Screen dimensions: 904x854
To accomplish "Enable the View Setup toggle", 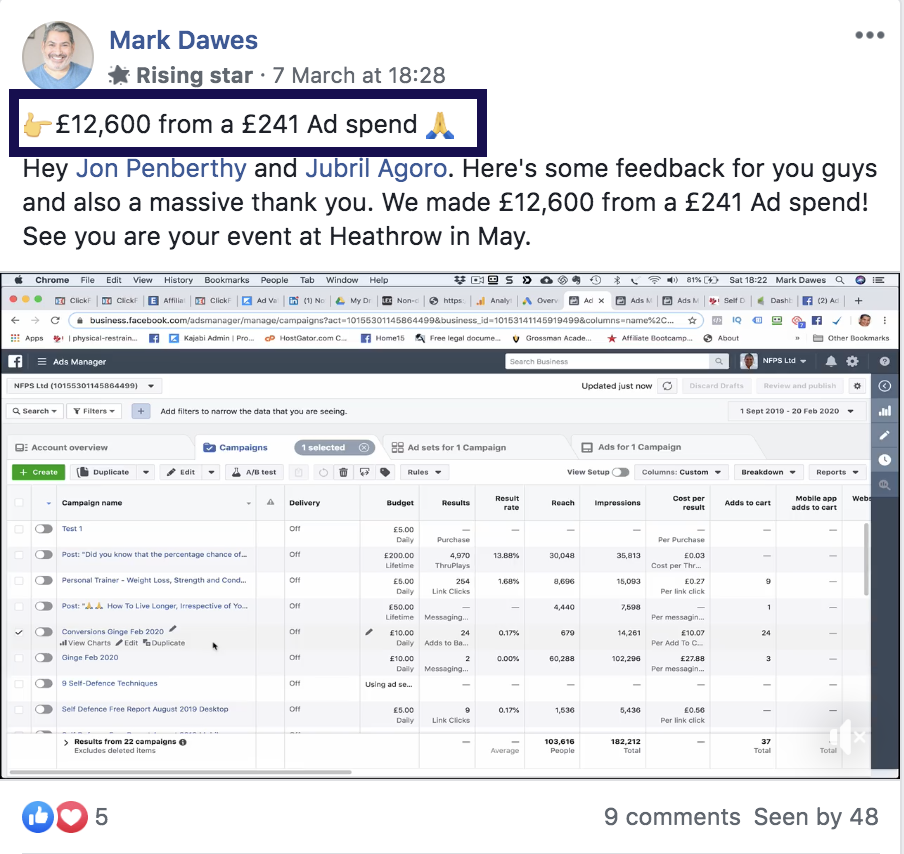I will tap(620, 472).
